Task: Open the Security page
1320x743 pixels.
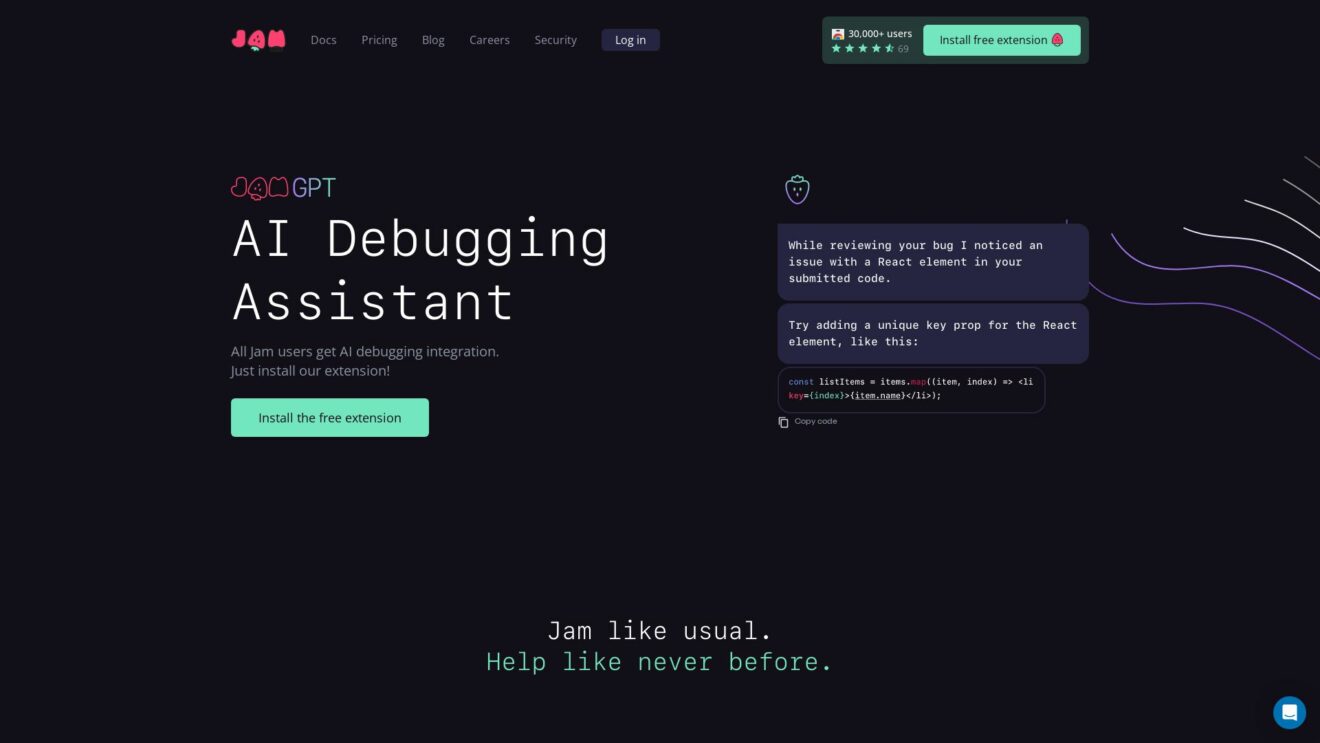Action: point(555,40)
